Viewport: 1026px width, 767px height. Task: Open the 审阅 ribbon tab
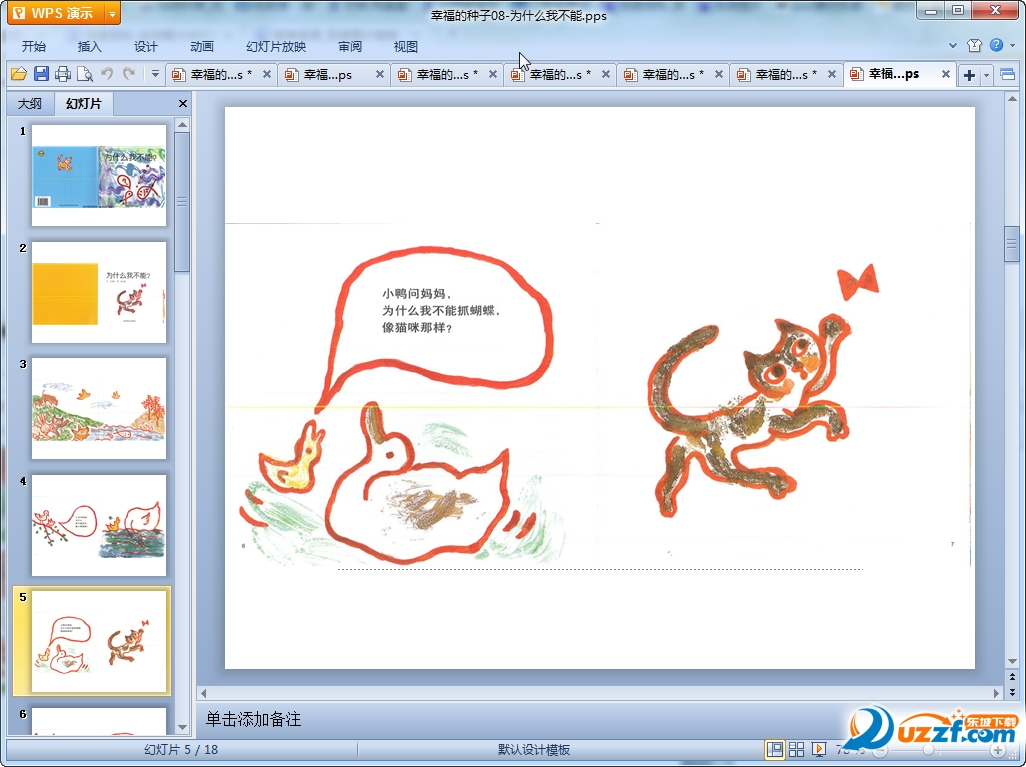[x=350, y=46]
